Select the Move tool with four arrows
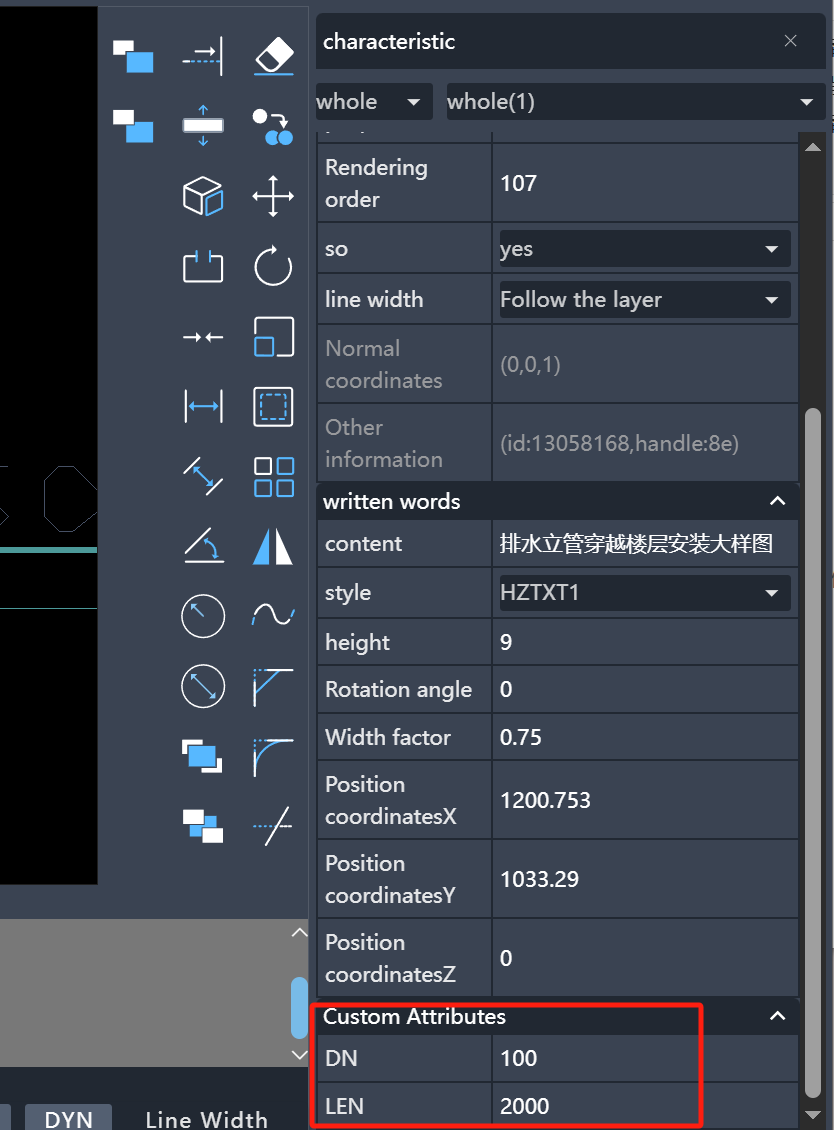 (273, 196)
